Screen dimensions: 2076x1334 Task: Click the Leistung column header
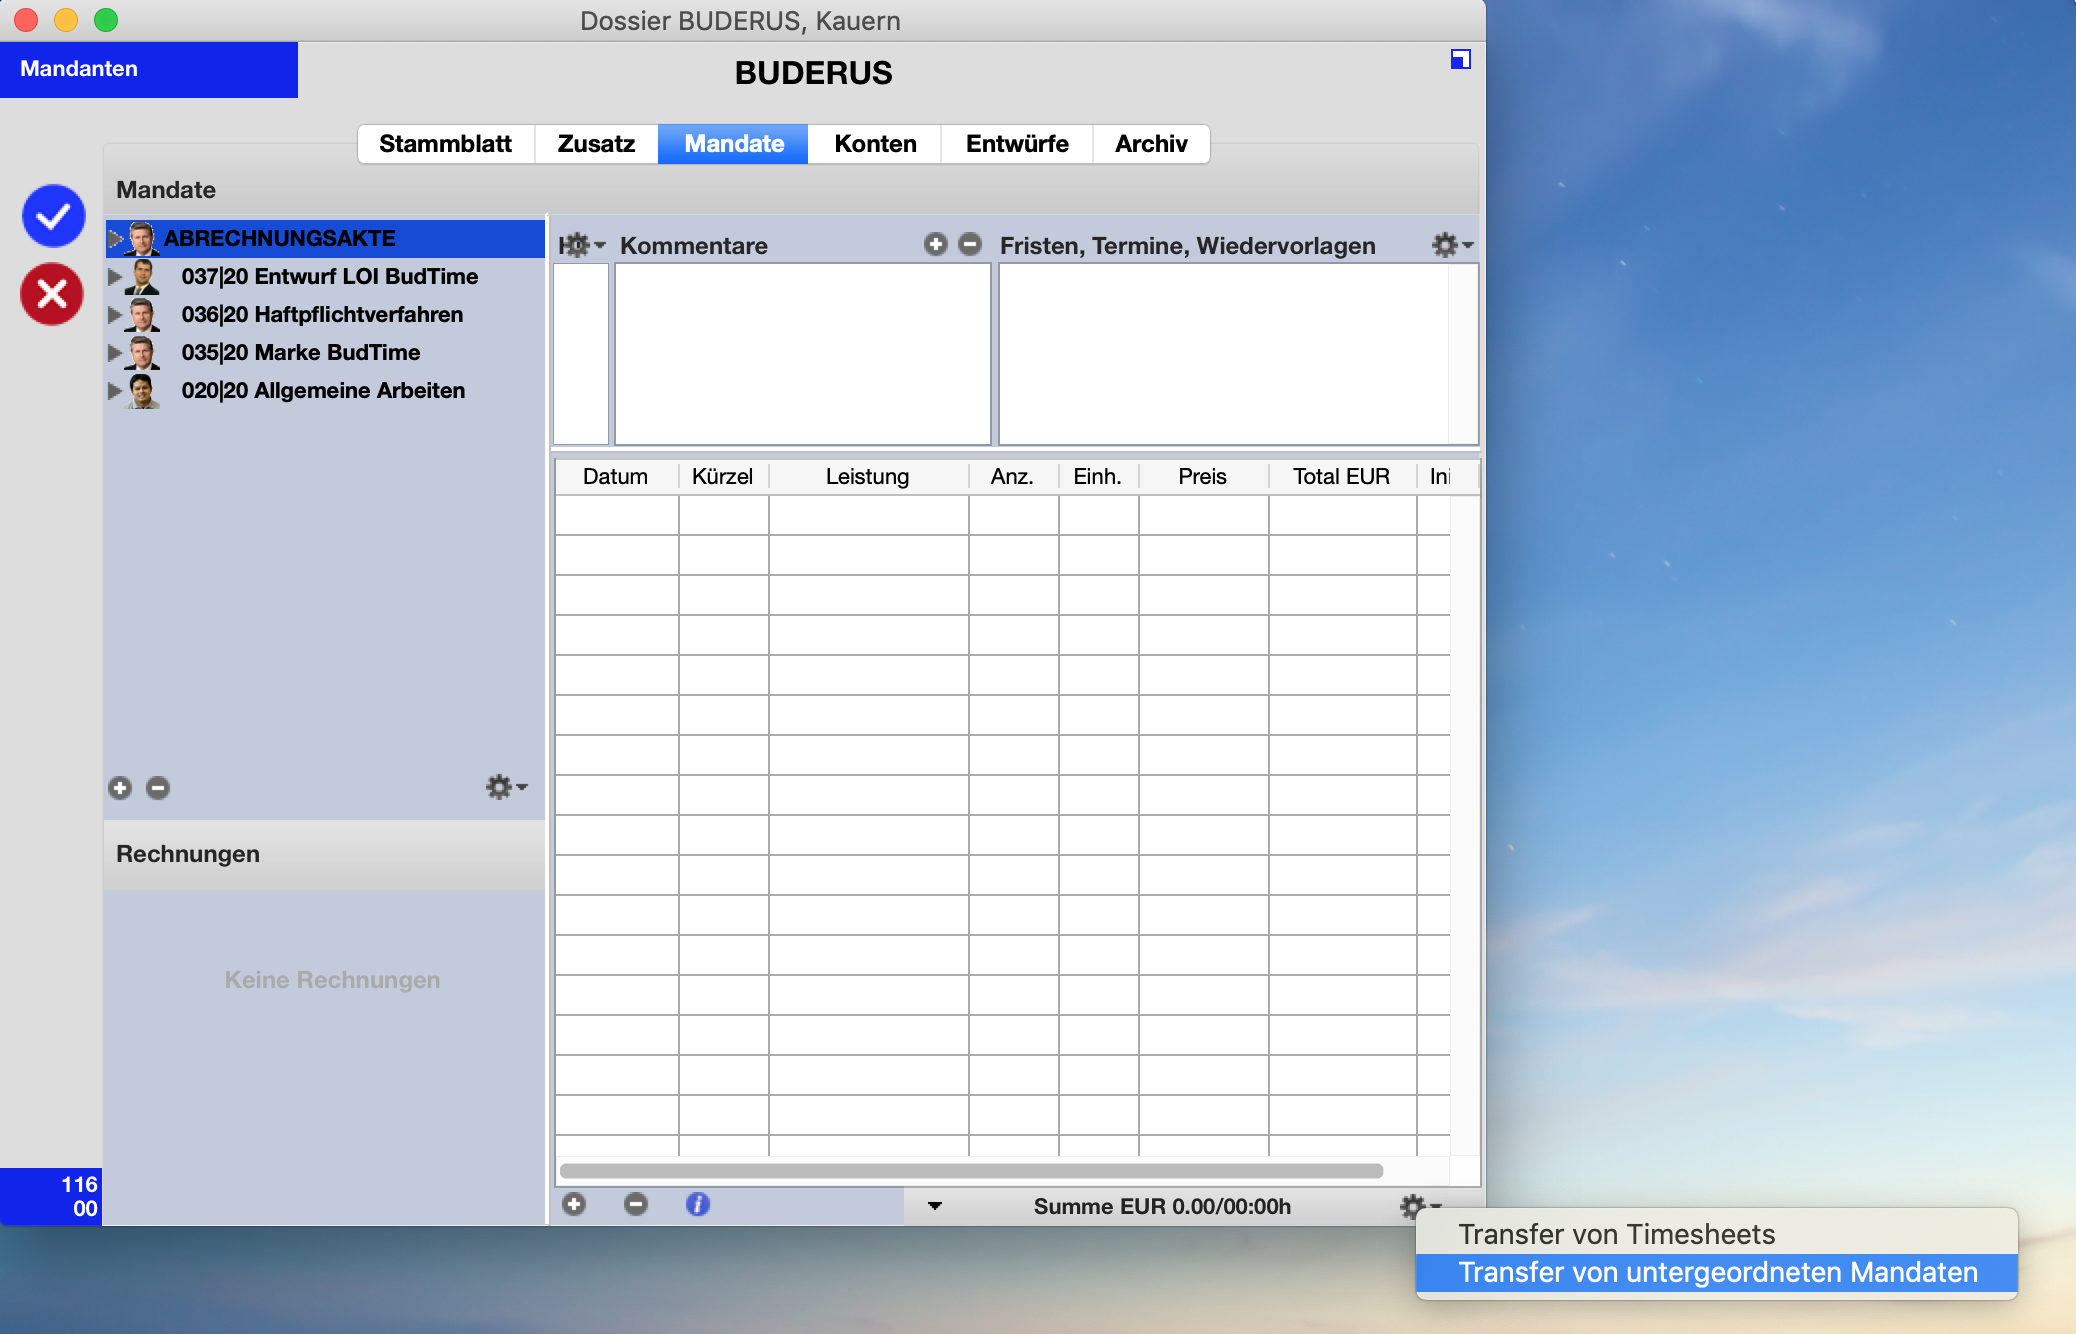(868, 476)
